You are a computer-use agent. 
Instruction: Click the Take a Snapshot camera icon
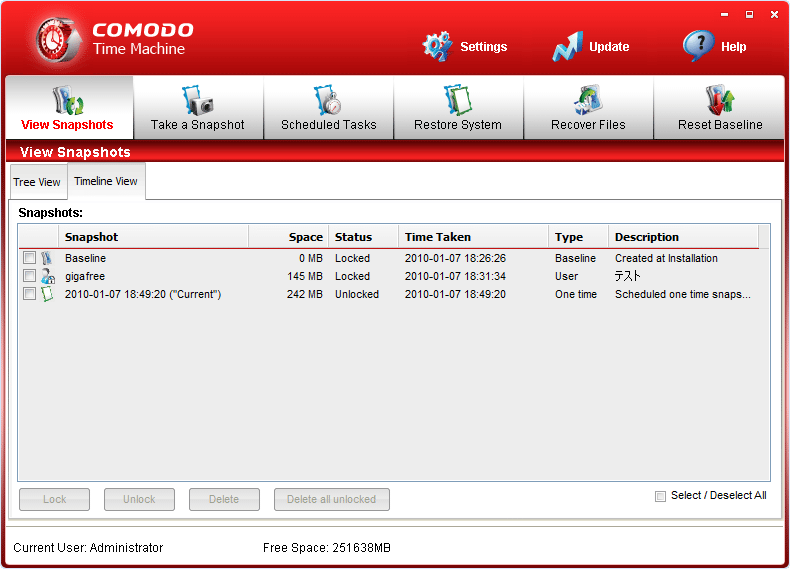[198, 100]
